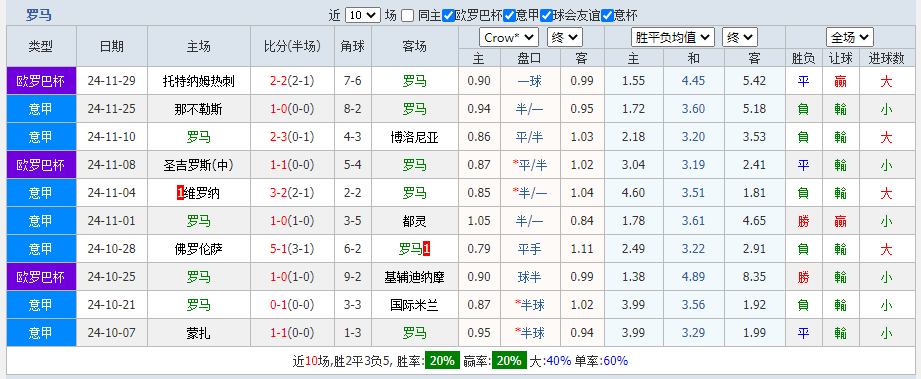921x379 pixels.
Task: Click the 平手 handicap value
Action: pyautogui.click(x=530, y=249)
